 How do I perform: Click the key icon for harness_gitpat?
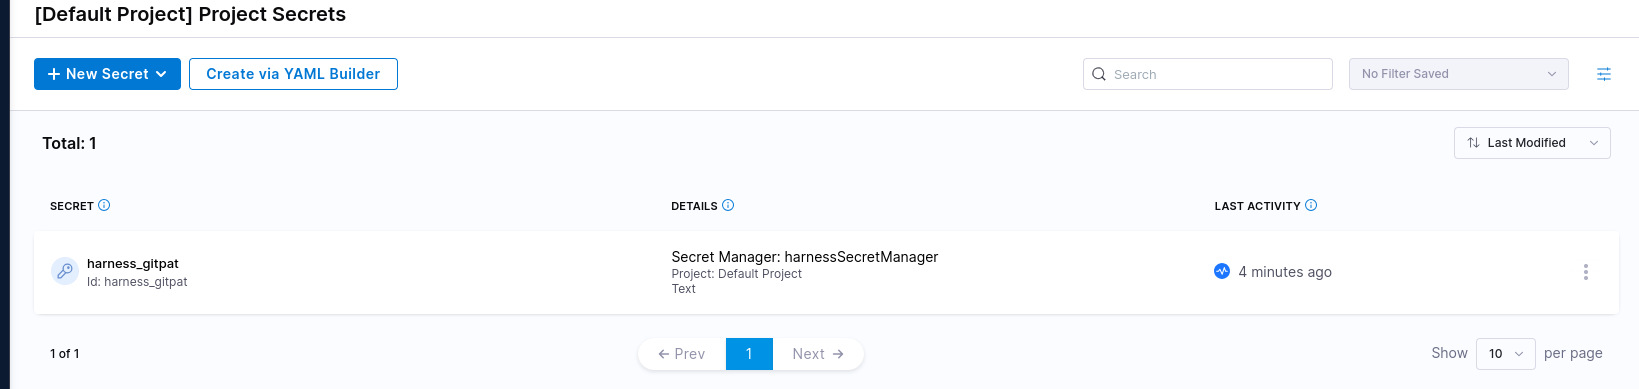65,271
